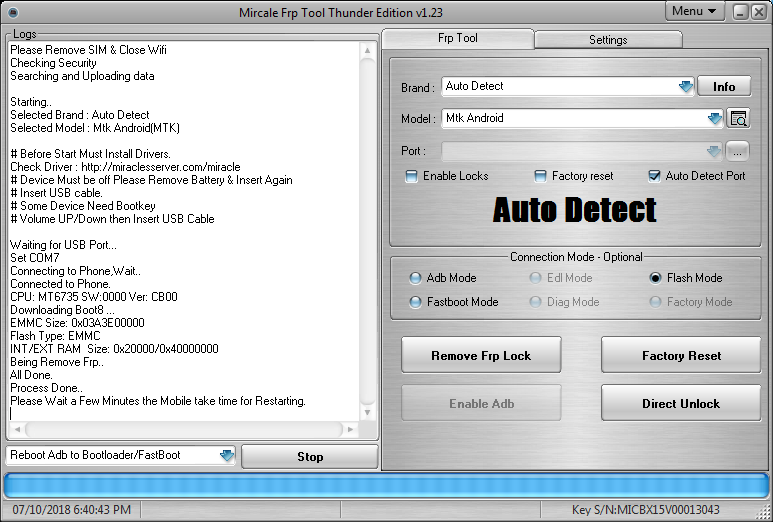Click the Factory Reset button
Viewport: 773px width, 522px height.
(x=681, y=355)
